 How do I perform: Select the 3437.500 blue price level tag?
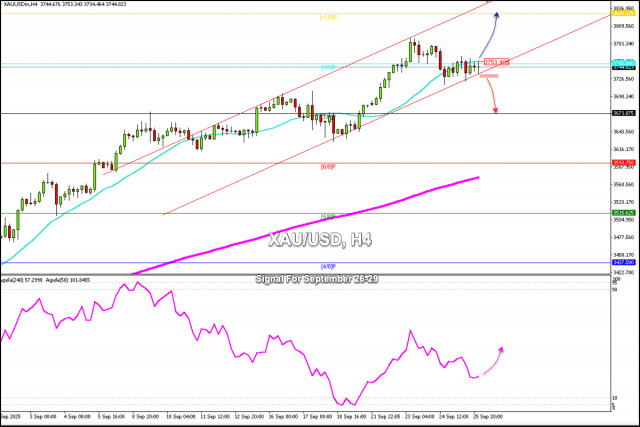coord(623,262)
